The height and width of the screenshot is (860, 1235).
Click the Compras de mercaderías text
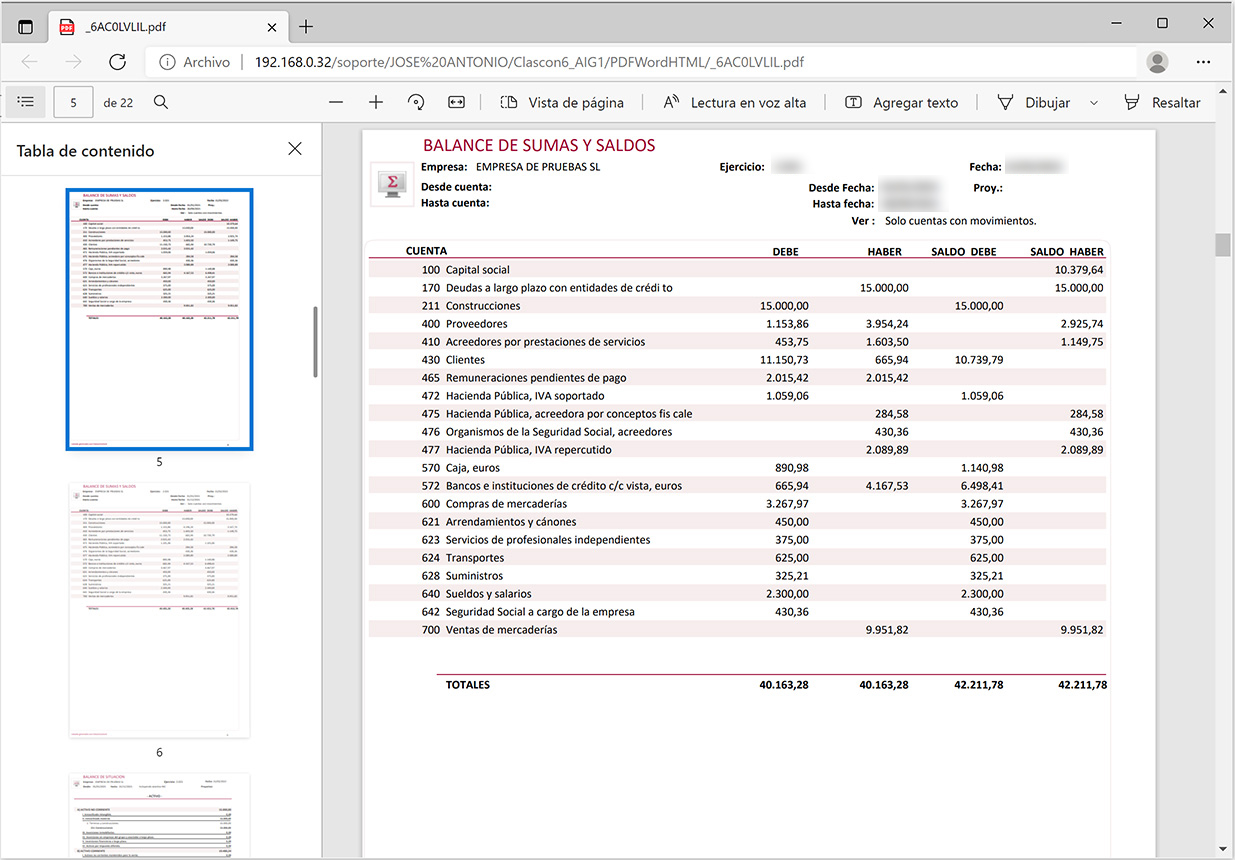[x=506, y=504]
